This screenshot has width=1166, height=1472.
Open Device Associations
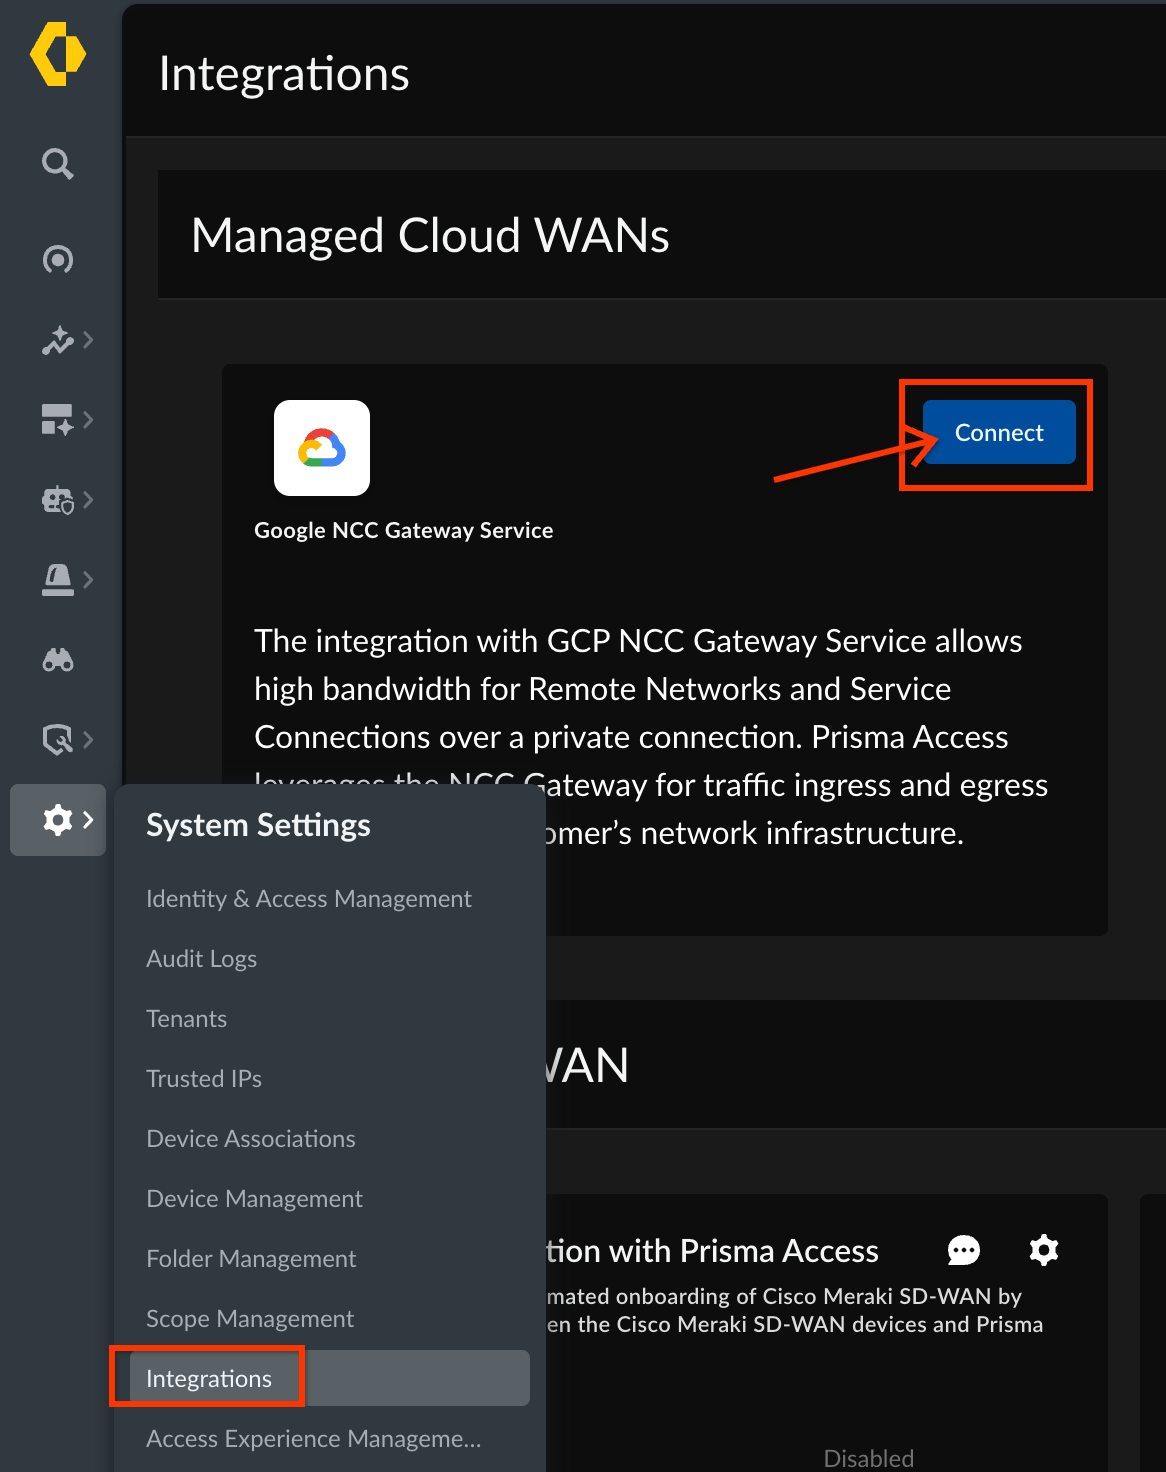[251, 1139]
